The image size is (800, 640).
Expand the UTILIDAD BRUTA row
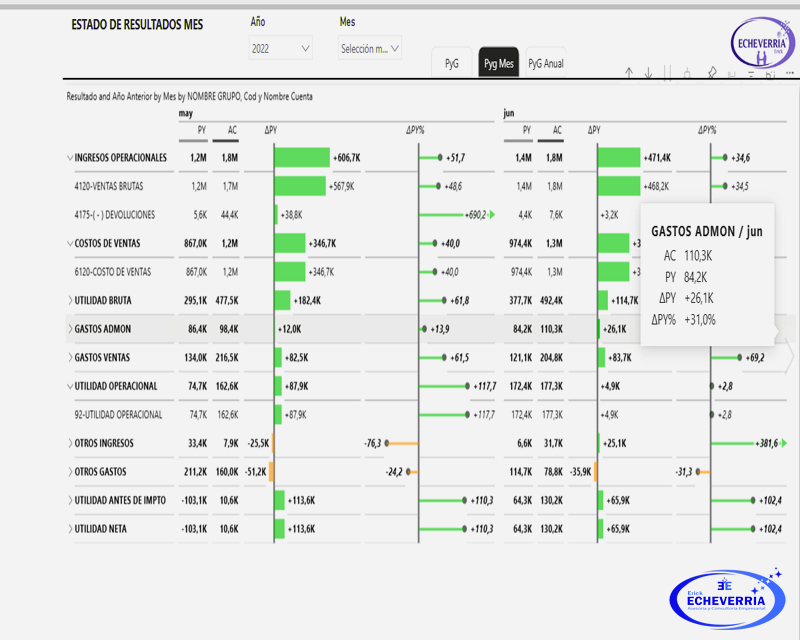69,300
